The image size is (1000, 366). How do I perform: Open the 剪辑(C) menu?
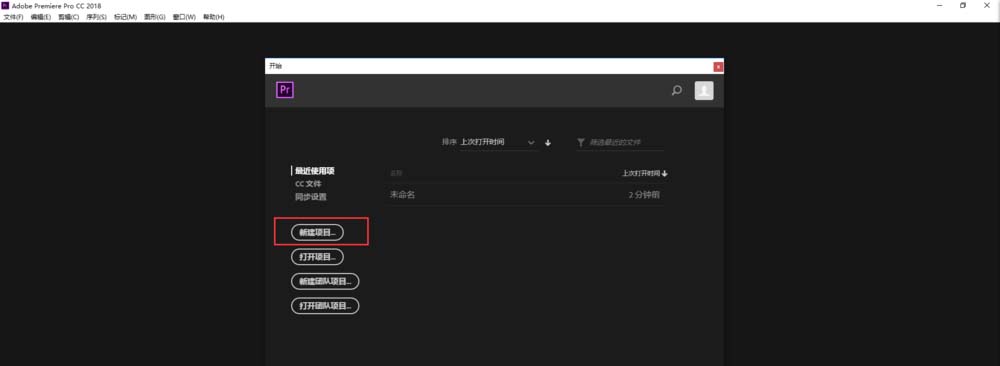pyautogui.click(x=69, y=17)
